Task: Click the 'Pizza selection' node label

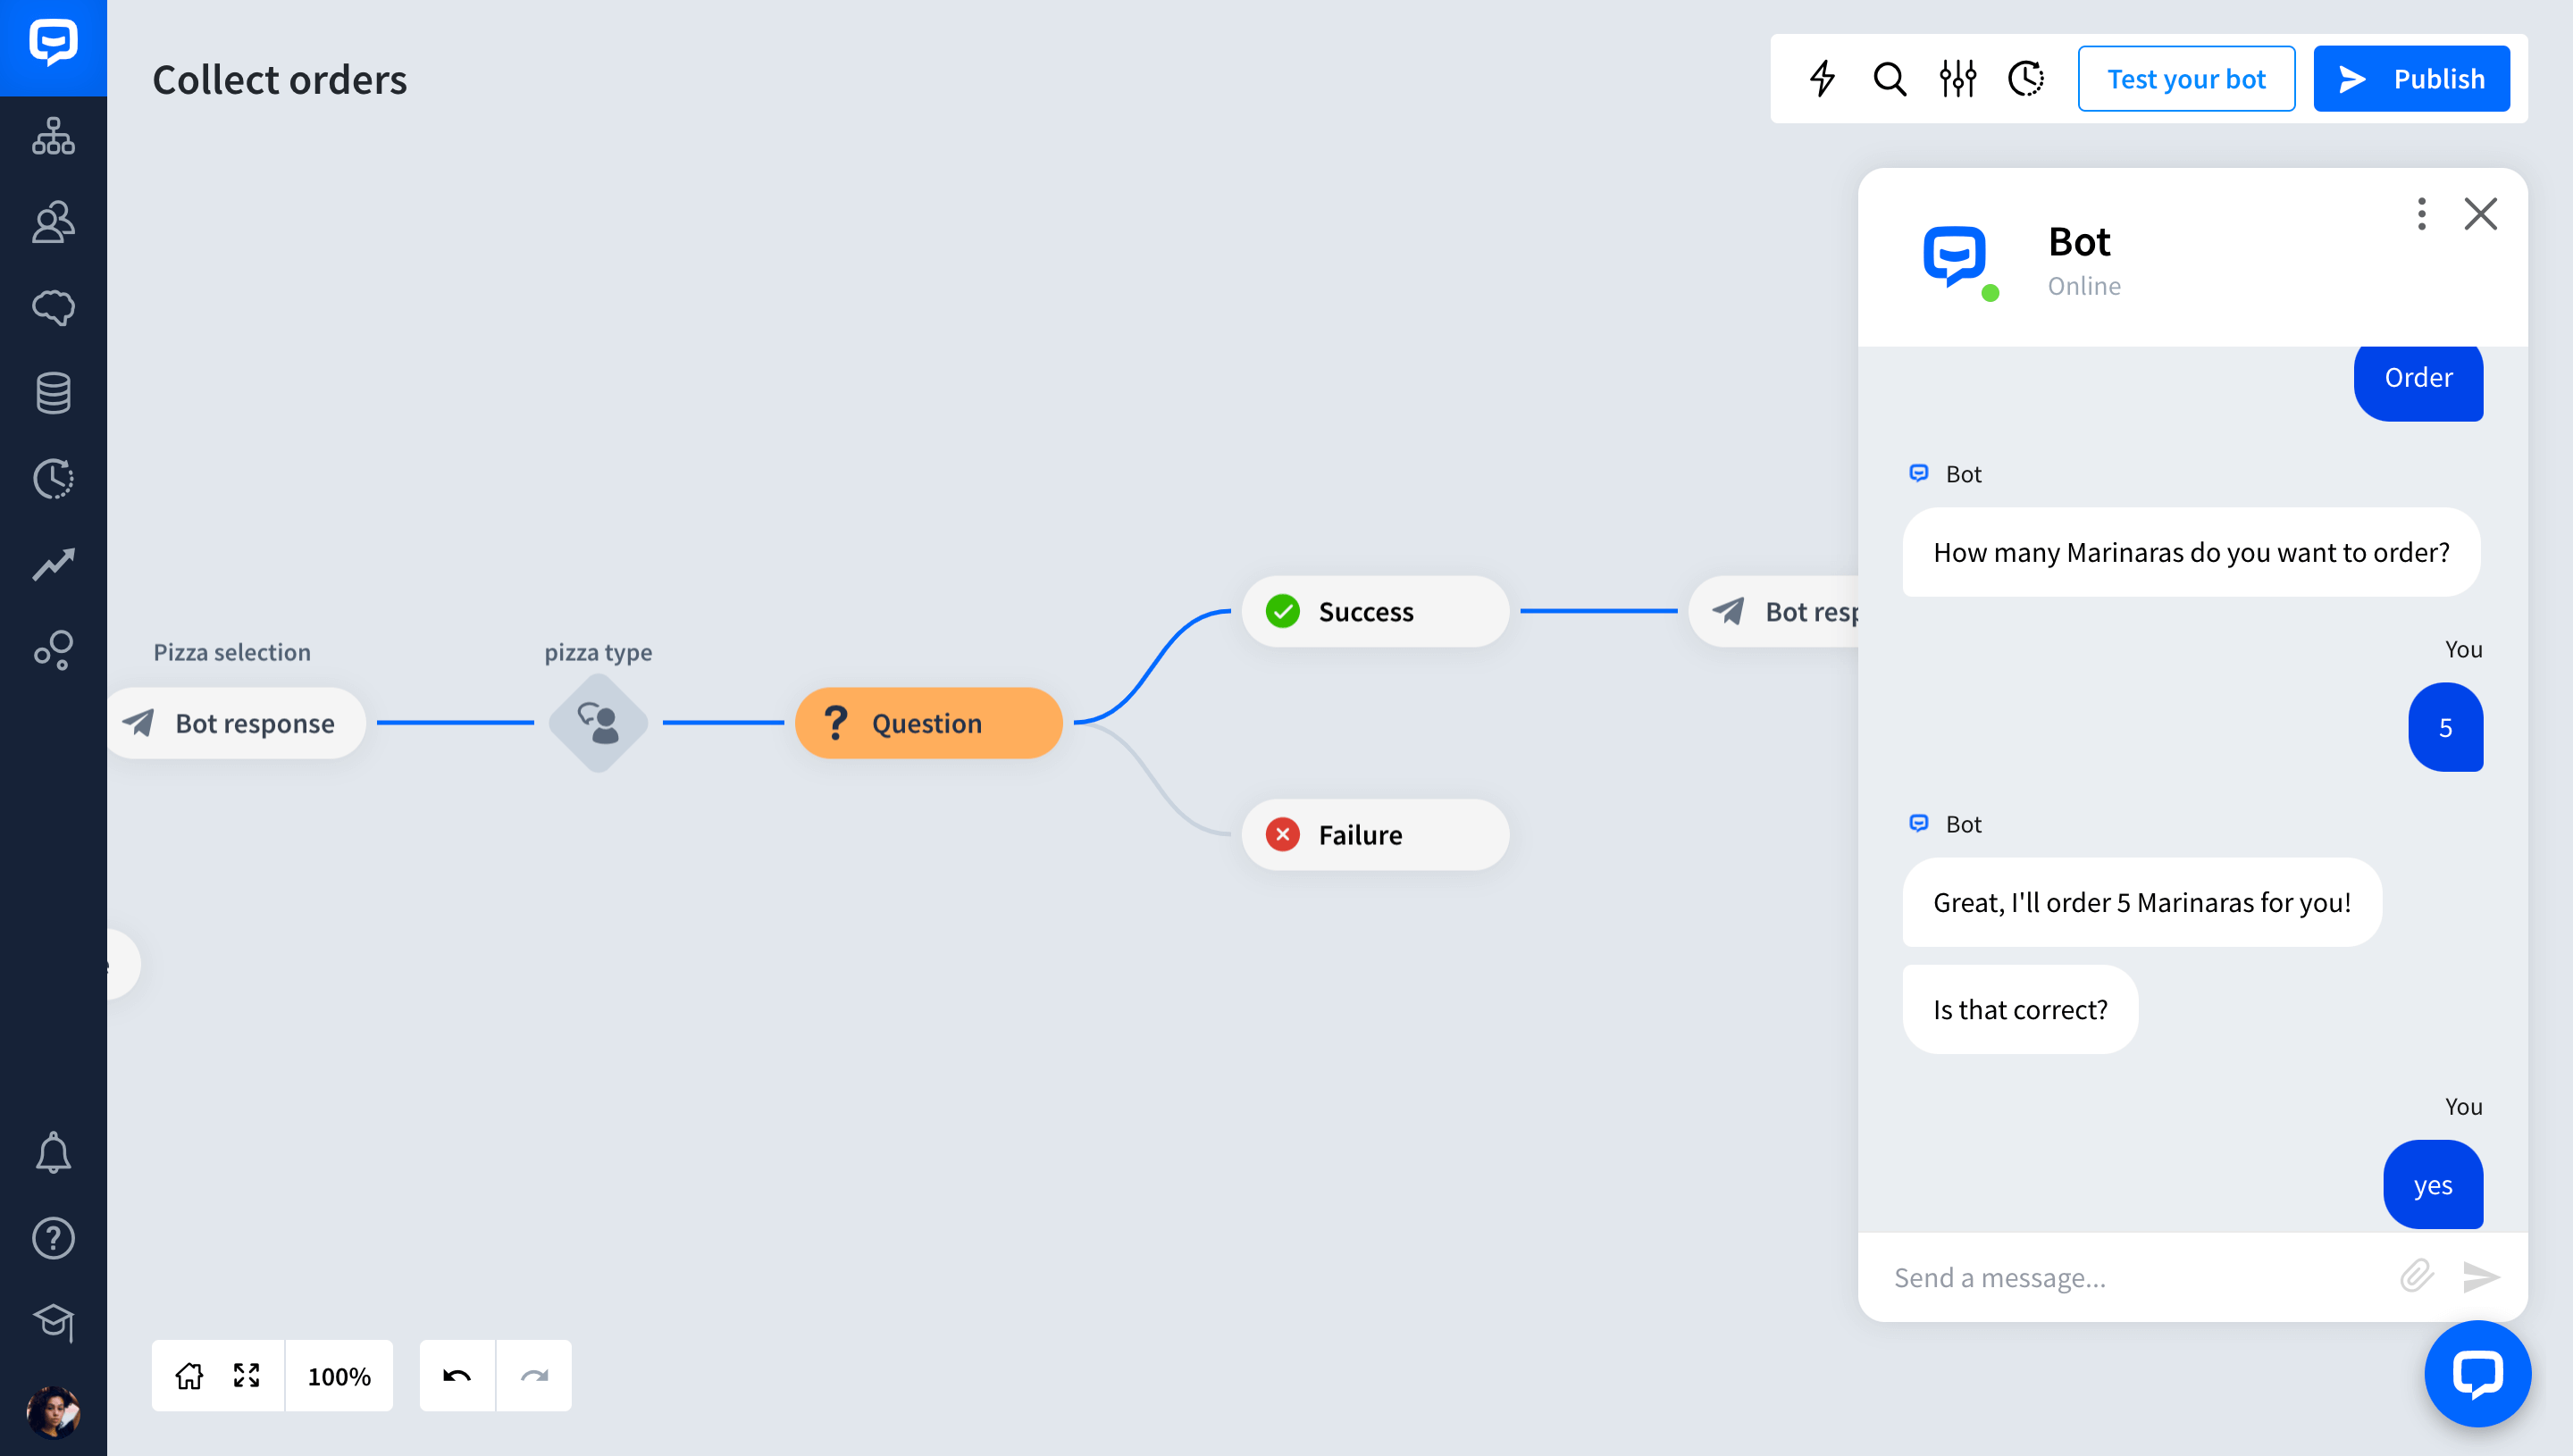Action: [x=232, y=652]
